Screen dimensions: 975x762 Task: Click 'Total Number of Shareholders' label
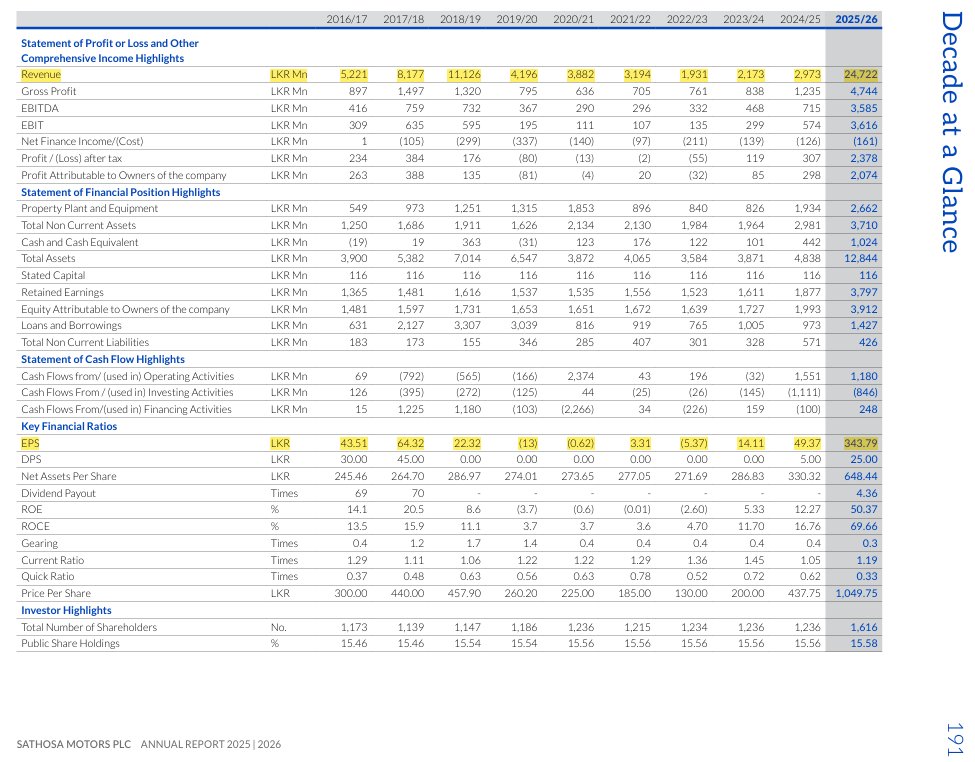pos(89,628)
